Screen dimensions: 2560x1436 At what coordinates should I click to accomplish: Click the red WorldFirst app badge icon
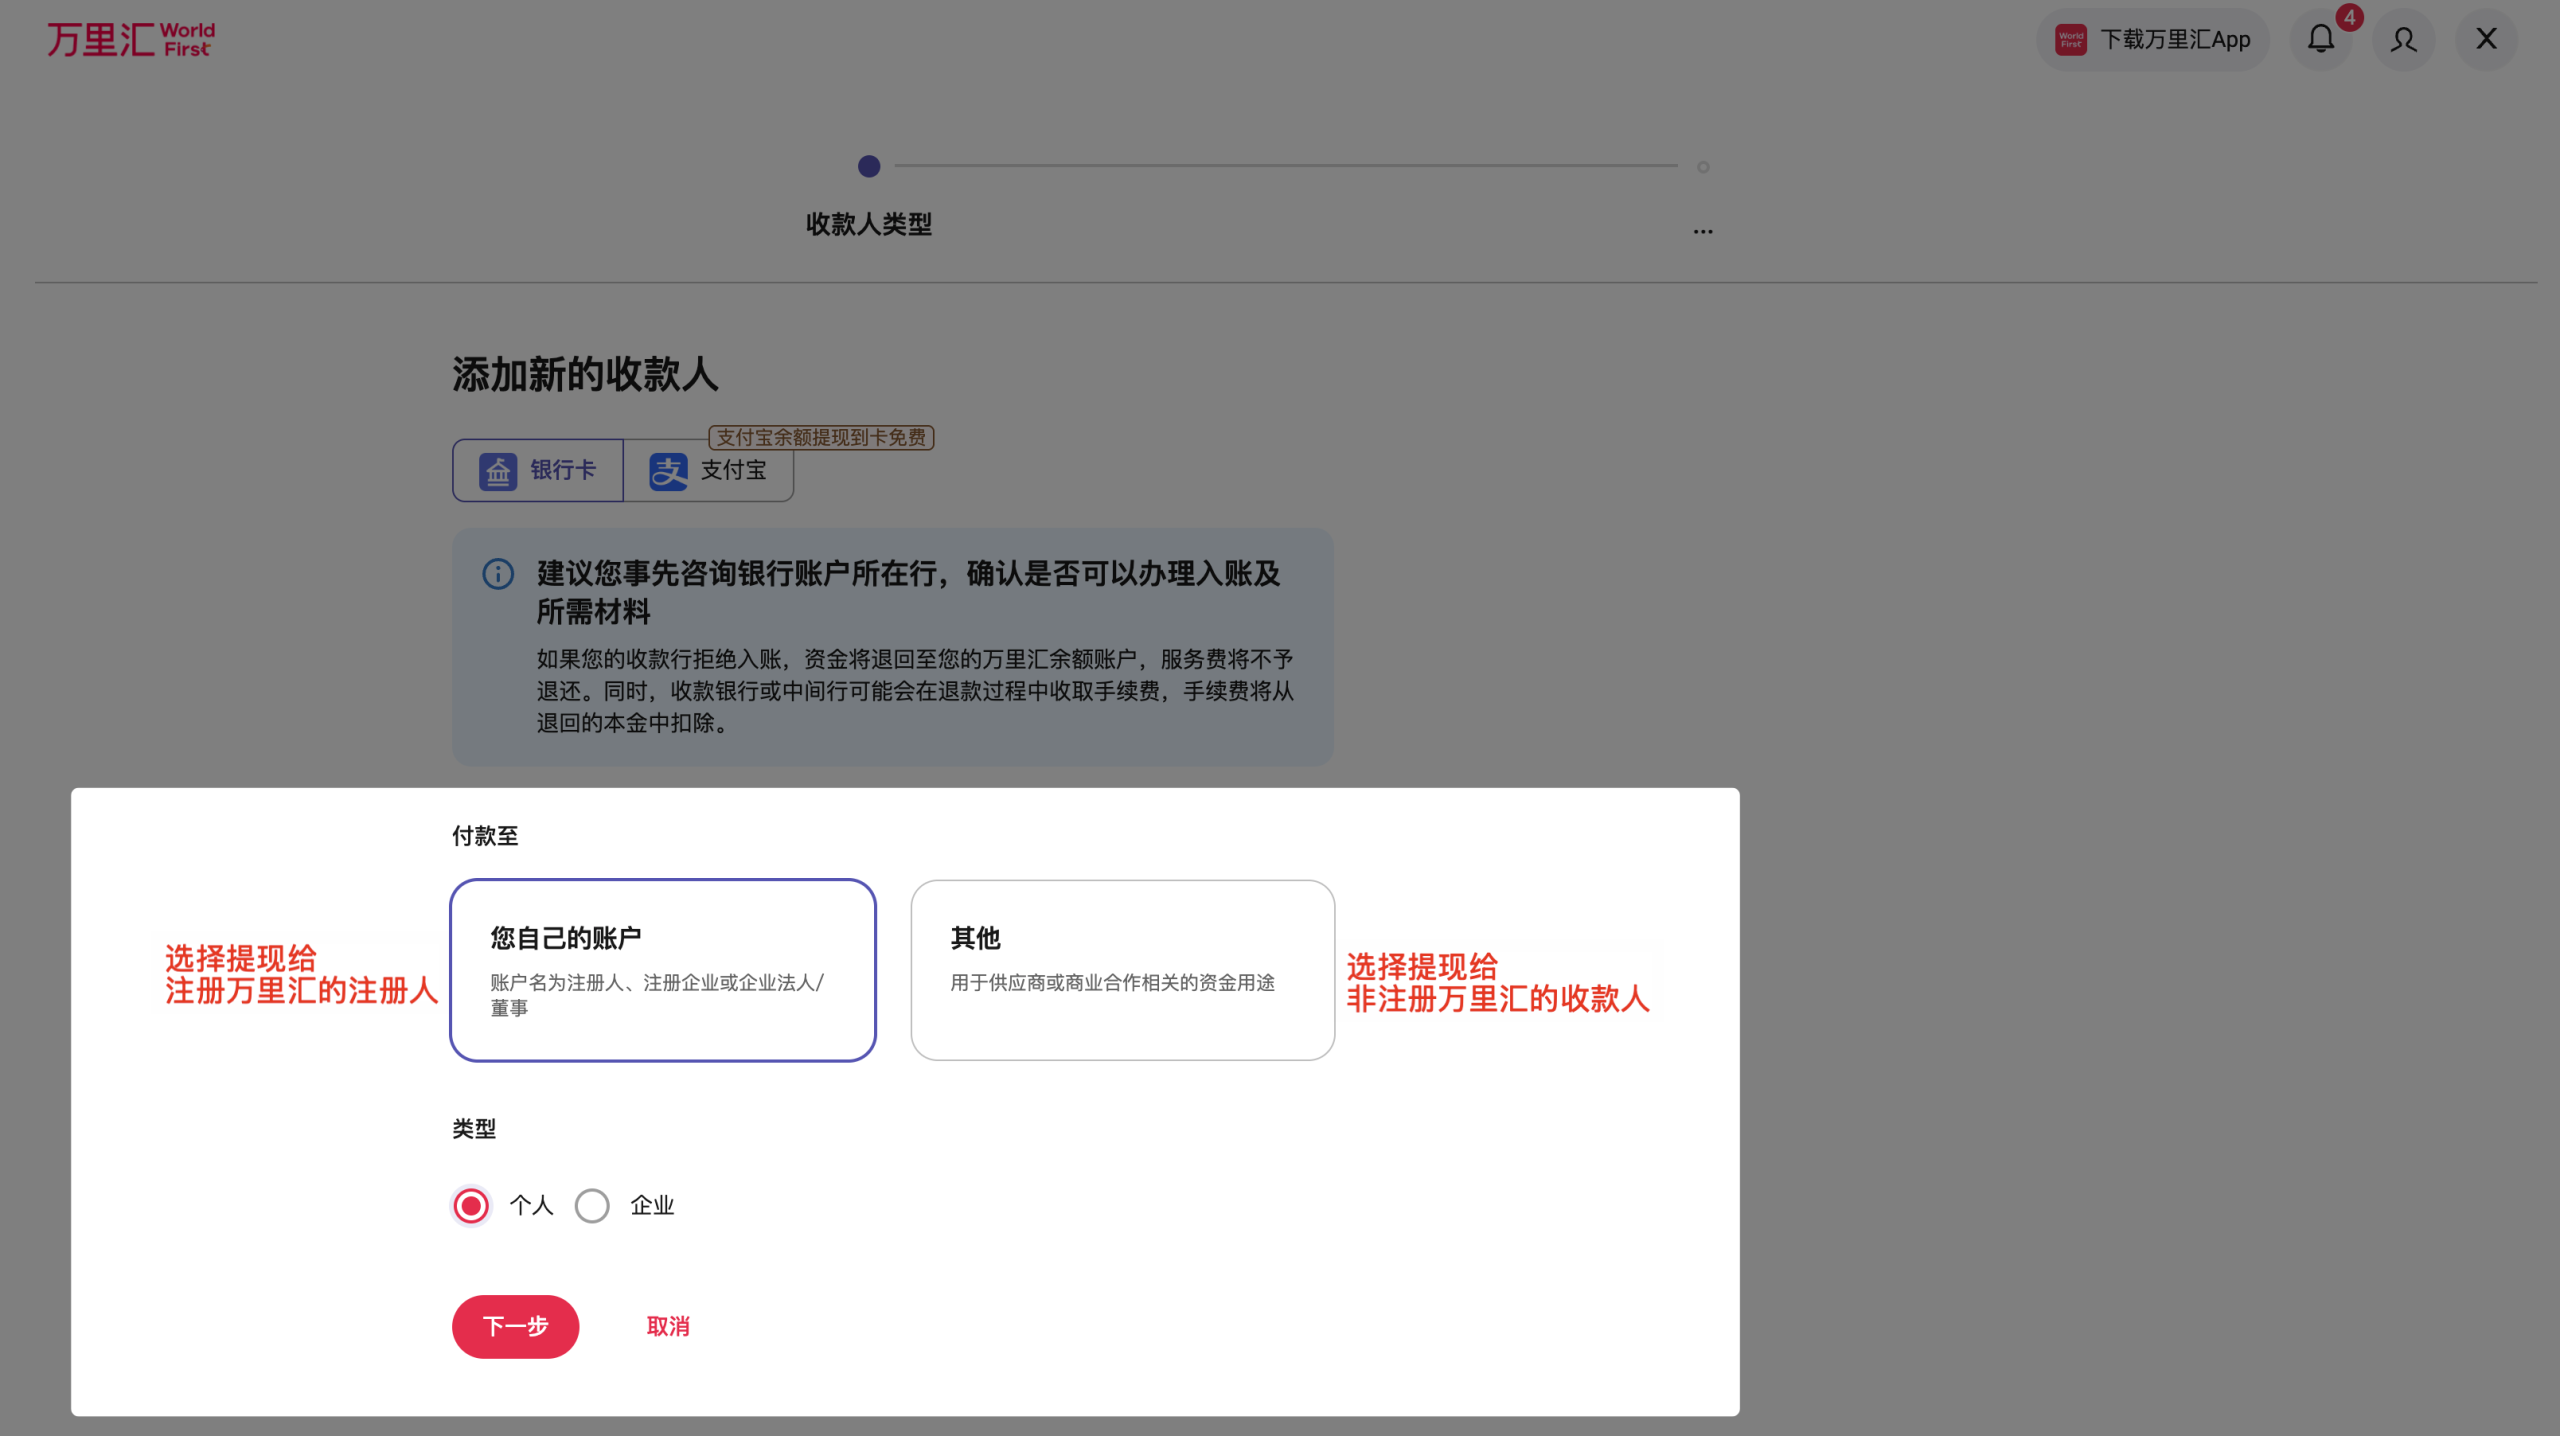coord(2070,40)
